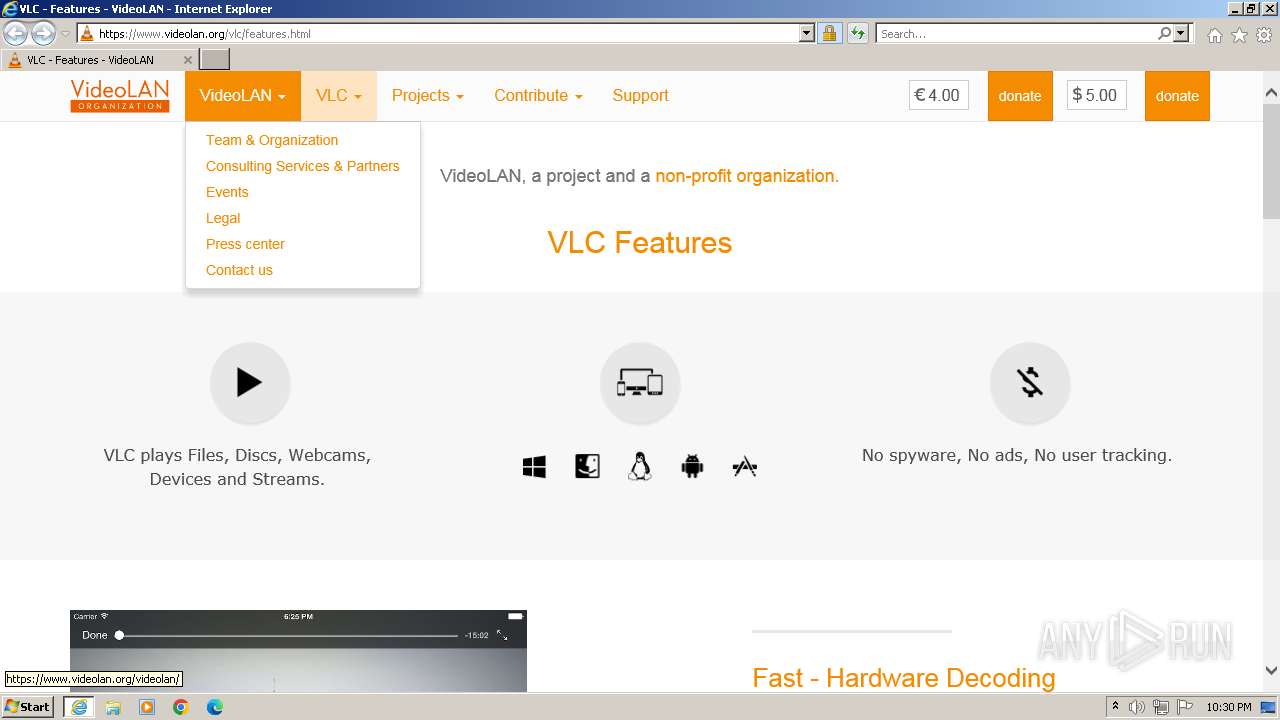Collapse the VideoLAN dropdown menu

click(x=243, y=96)
